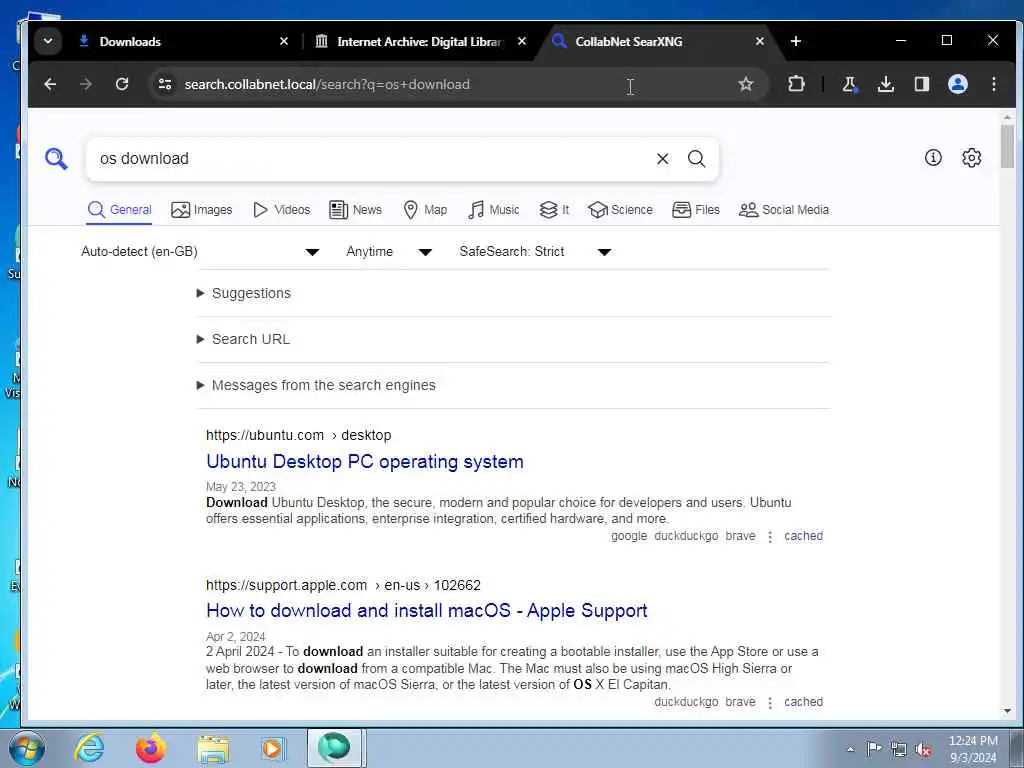1024x768 pixels.
Task: Toggle the browser side panel
Action: click(x=921, y=84)
